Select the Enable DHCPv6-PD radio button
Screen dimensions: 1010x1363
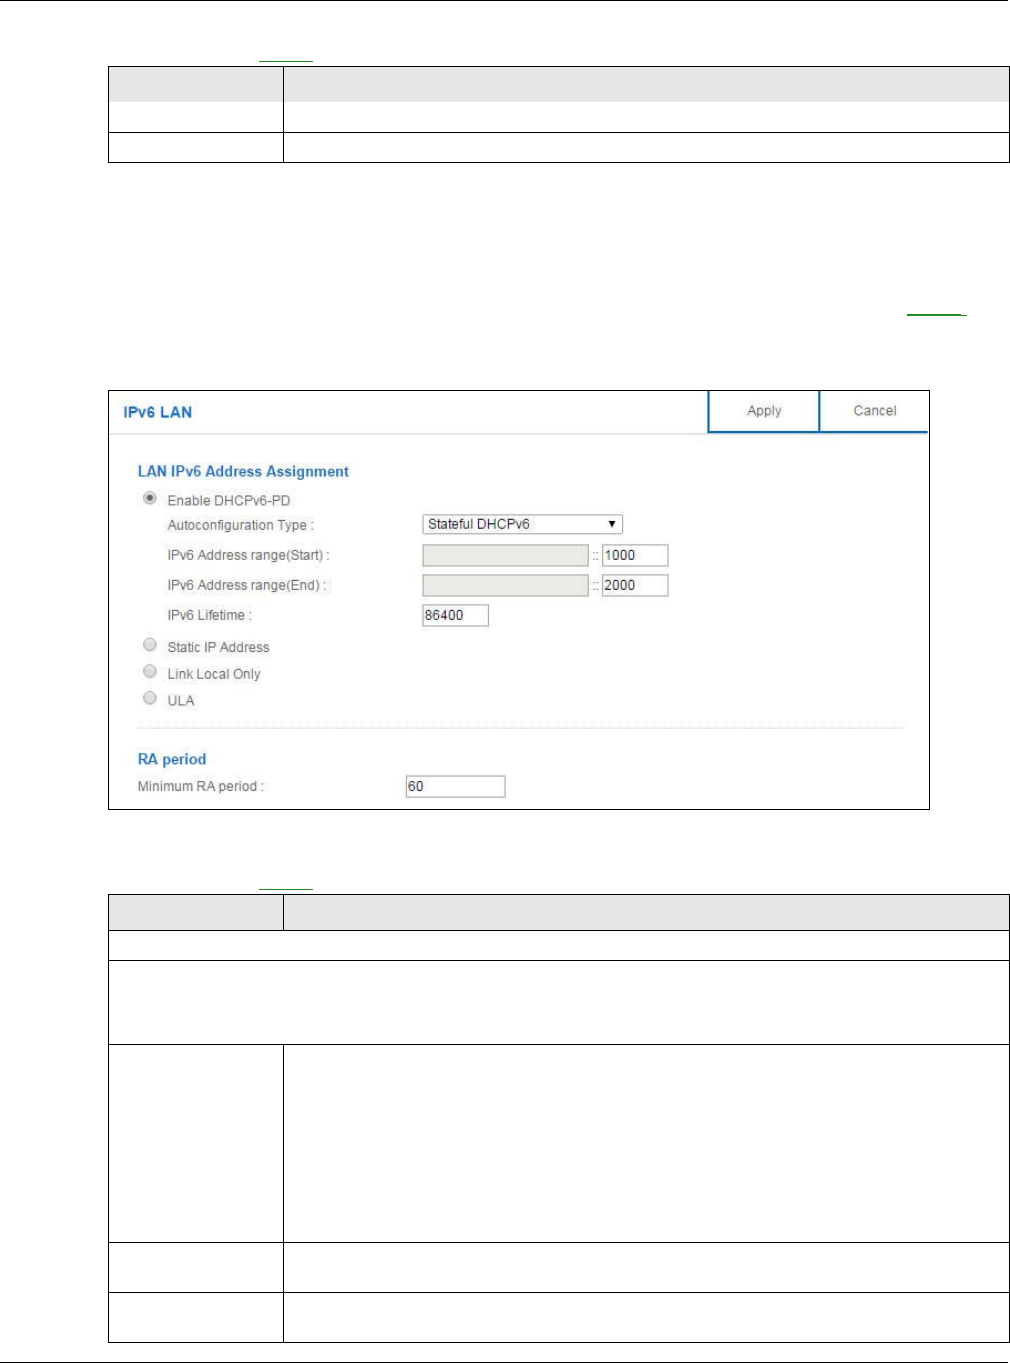[150, 498]
